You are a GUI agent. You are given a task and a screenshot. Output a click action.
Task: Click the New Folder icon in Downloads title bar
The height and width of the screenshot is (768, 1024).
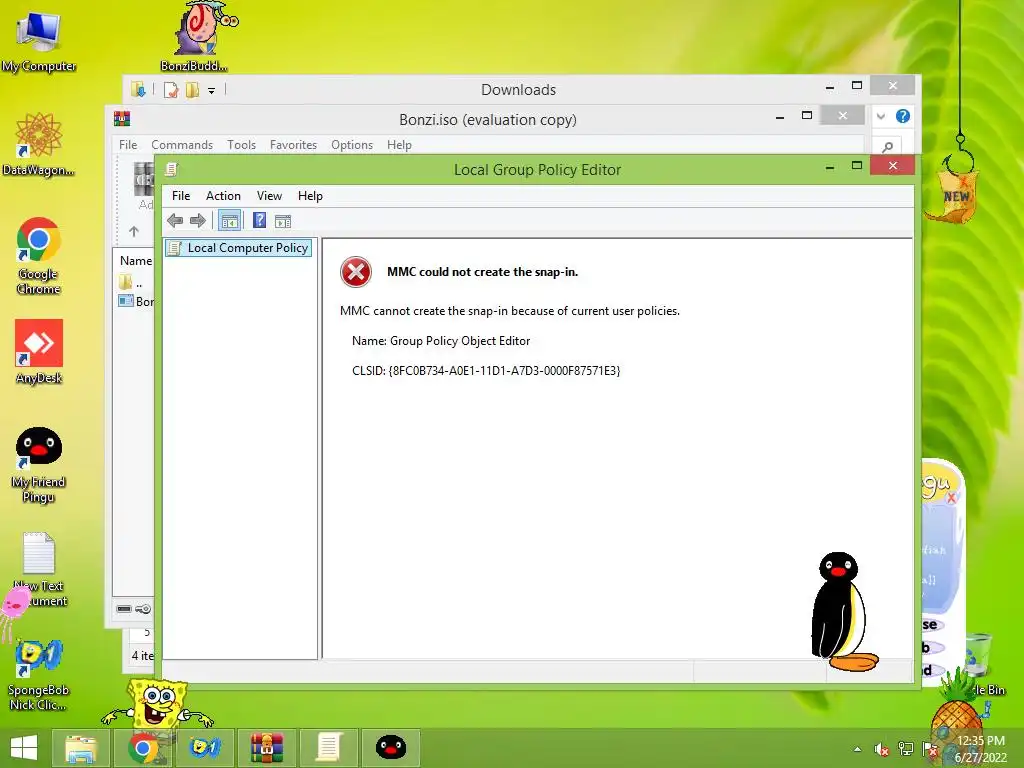[192, 90]
